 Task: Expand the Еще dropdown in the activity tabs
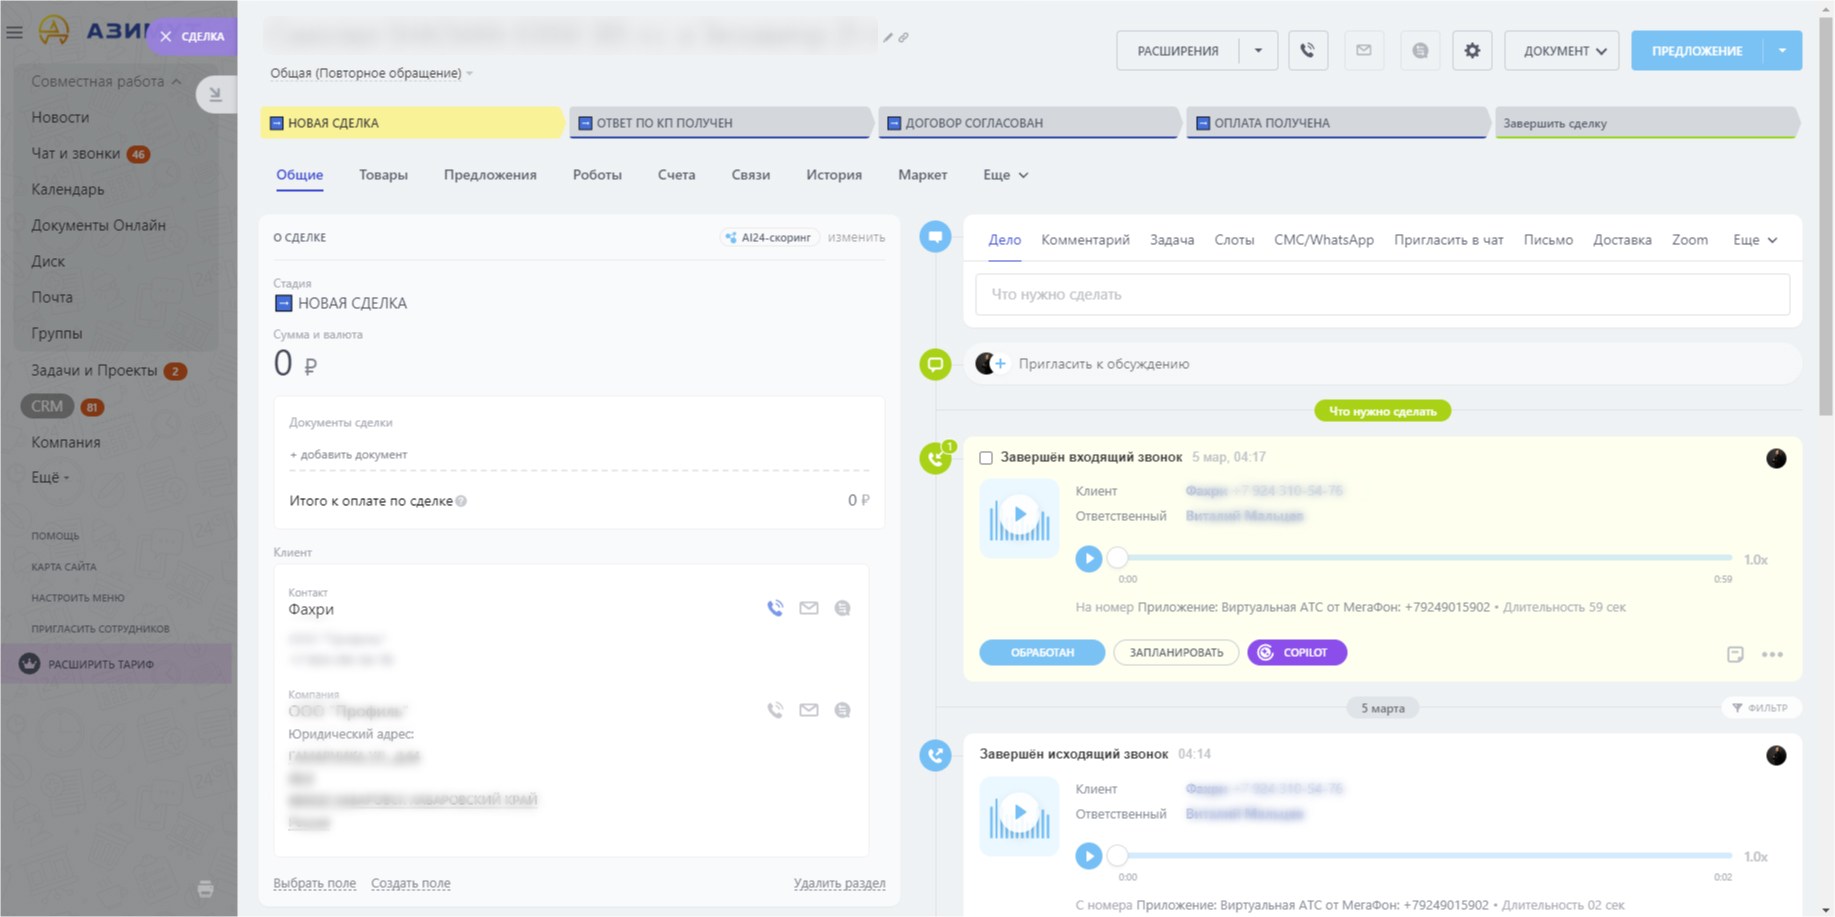point(1755,240)
